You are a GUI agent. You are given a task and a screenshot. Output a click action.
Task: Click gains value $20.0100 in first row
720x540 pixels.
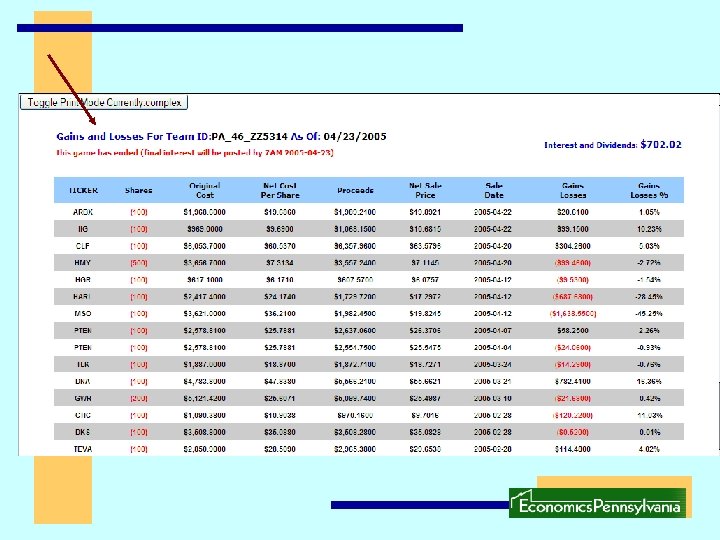pyautogui.click(x=573, y=212)
